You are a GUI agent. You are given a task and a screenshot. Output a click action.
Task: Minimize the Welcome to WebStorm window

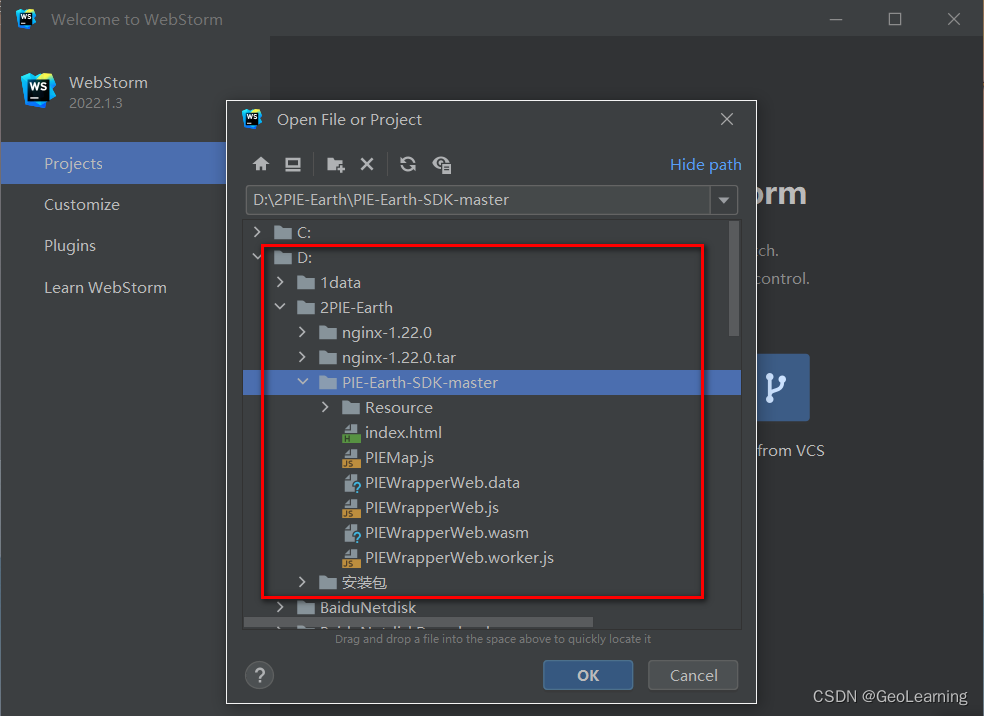(836, 19)
